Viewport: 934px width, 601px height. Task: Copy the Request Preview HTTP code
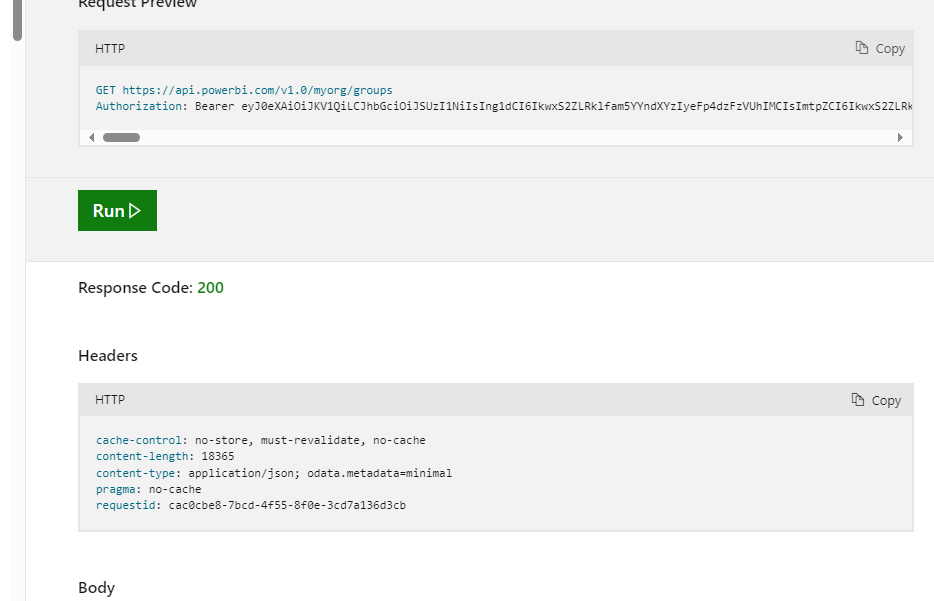click(880, 48)
